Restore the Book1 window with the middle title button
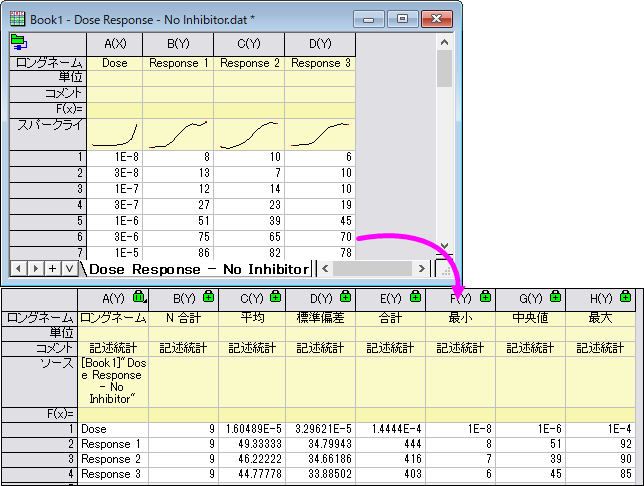Viewport: 644px width, 486px height. (402, 19)
